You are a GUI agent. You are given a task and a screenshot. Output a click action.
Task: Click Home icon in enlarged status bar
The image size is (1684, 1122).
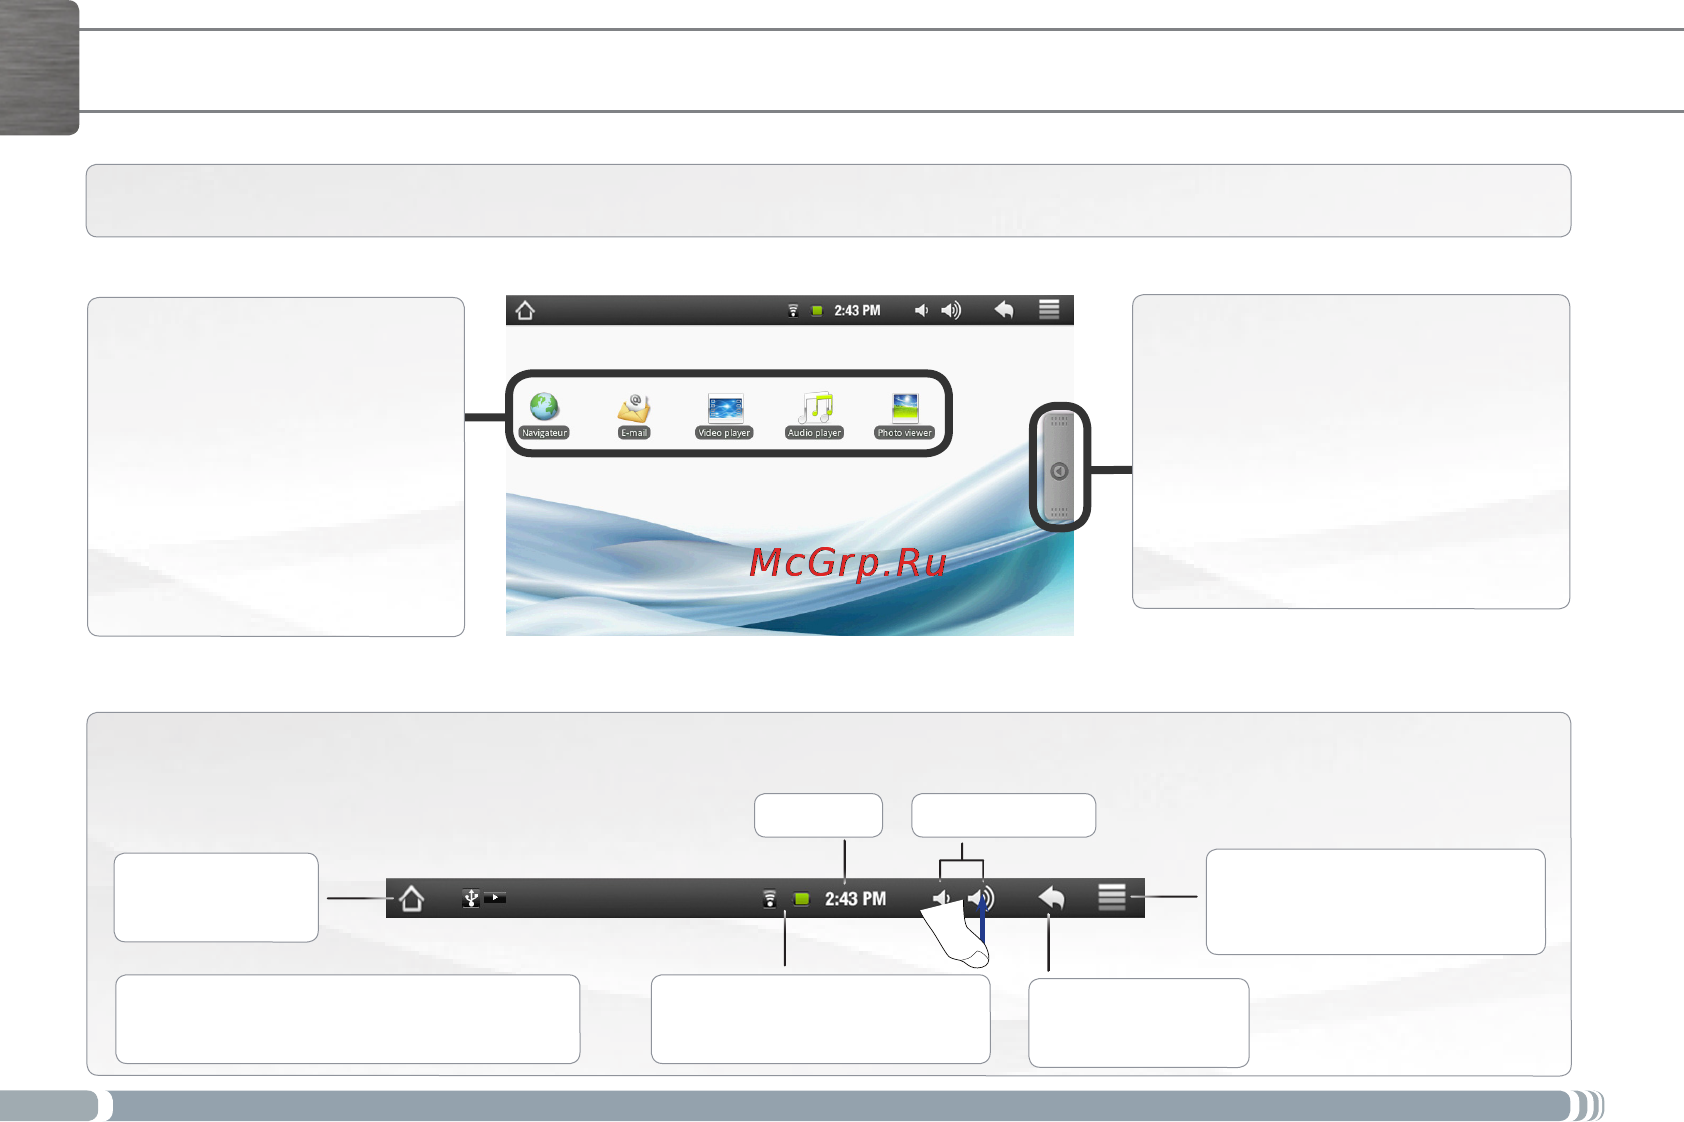click(411, 898)
